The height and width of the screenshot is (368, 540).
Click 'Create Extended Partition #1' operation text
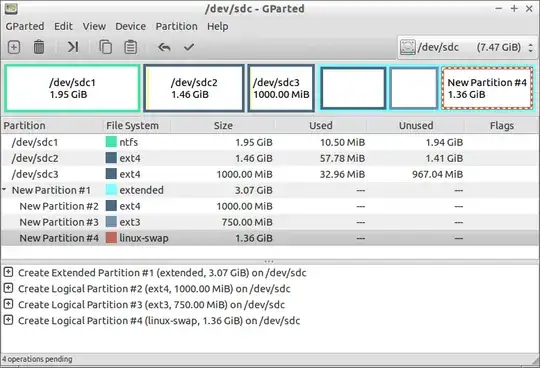click(162, 273)
